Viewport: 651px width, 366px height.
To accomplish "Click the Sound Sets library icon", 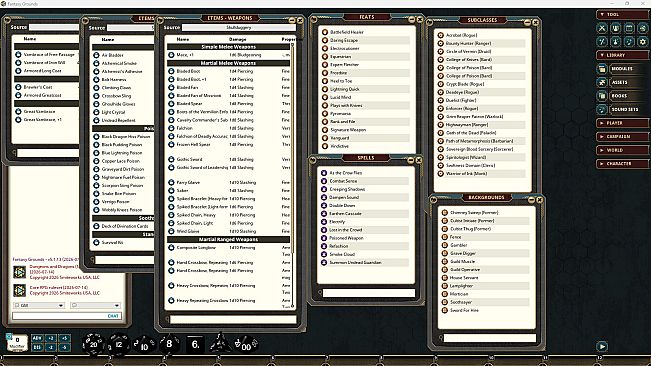I will click(x=602, y=110).
